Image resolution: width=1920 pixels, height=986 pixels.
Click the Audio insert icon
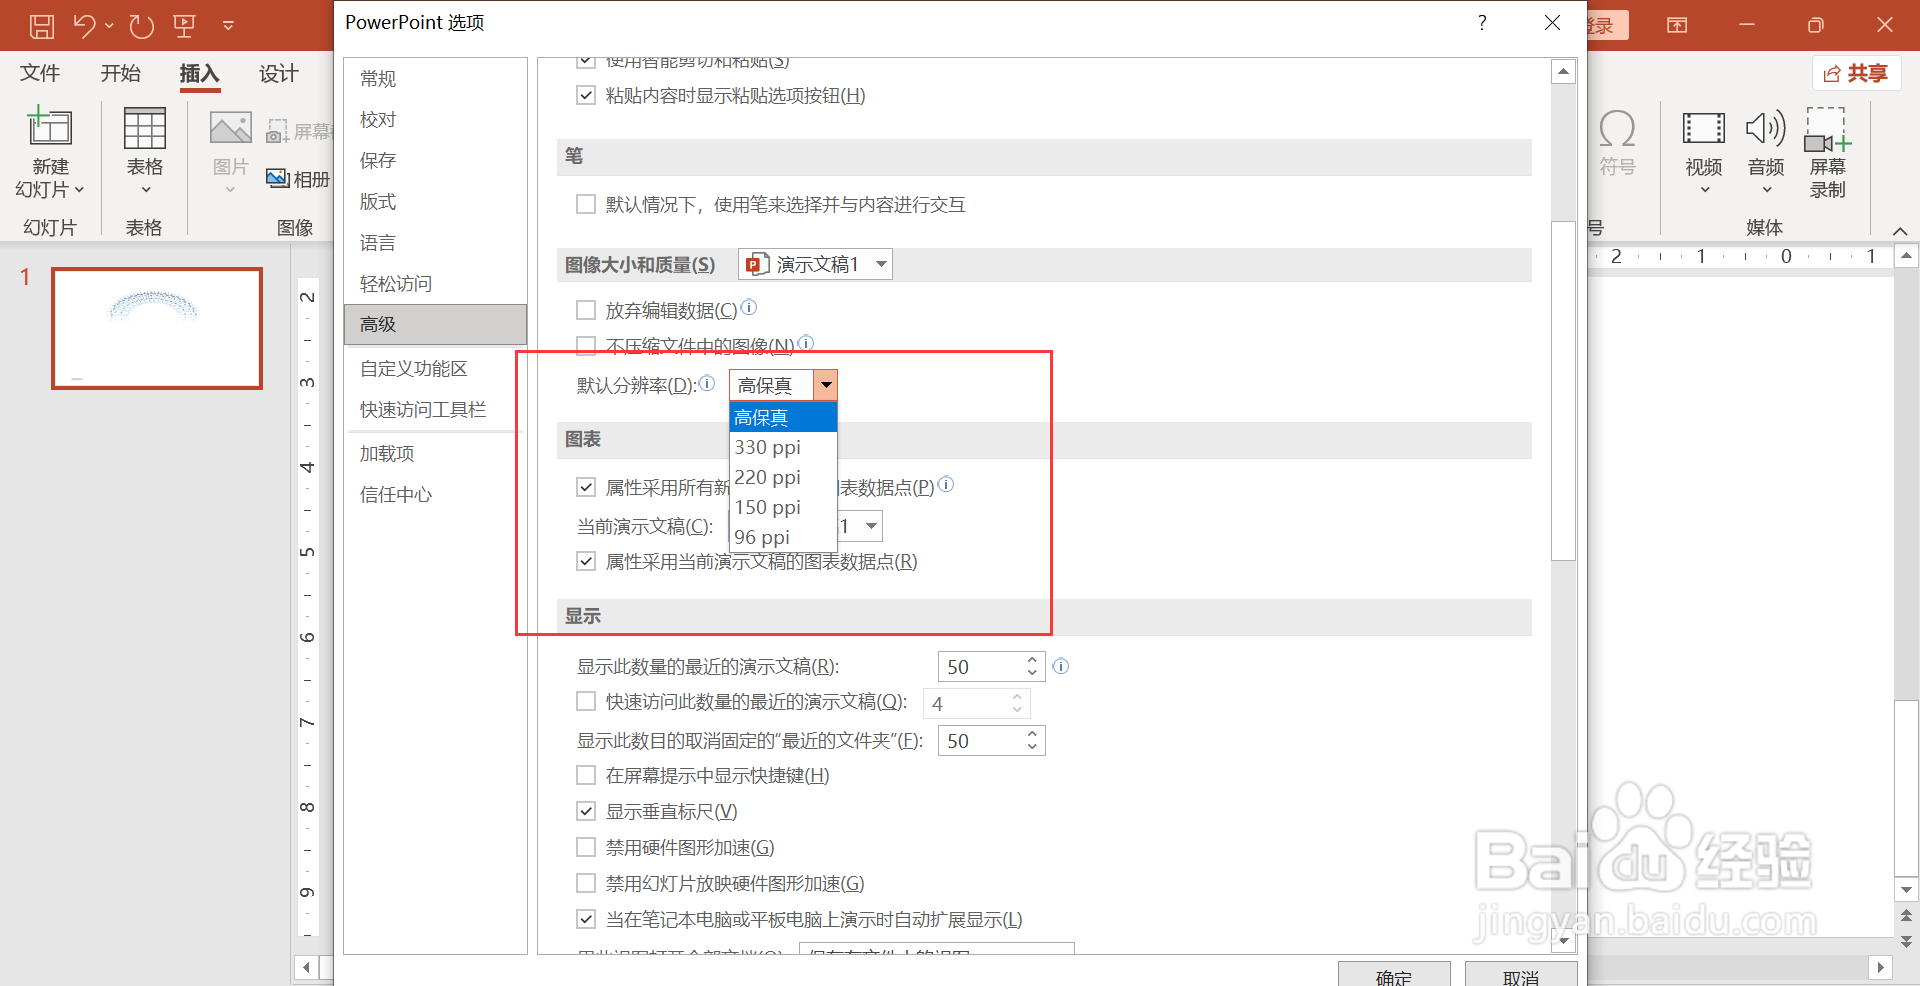click(1766, 128)
